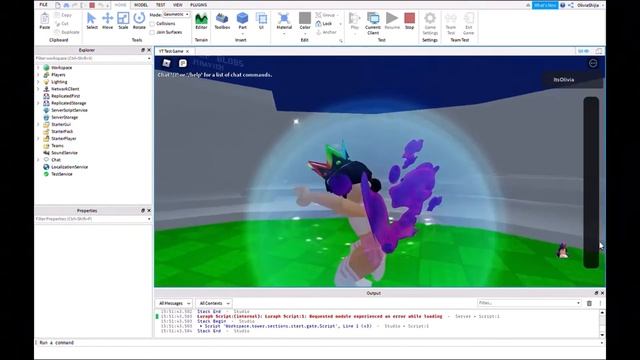640x360 pixels.
Task: Open the viewport three-dots menu
Action: coord(593,63)
